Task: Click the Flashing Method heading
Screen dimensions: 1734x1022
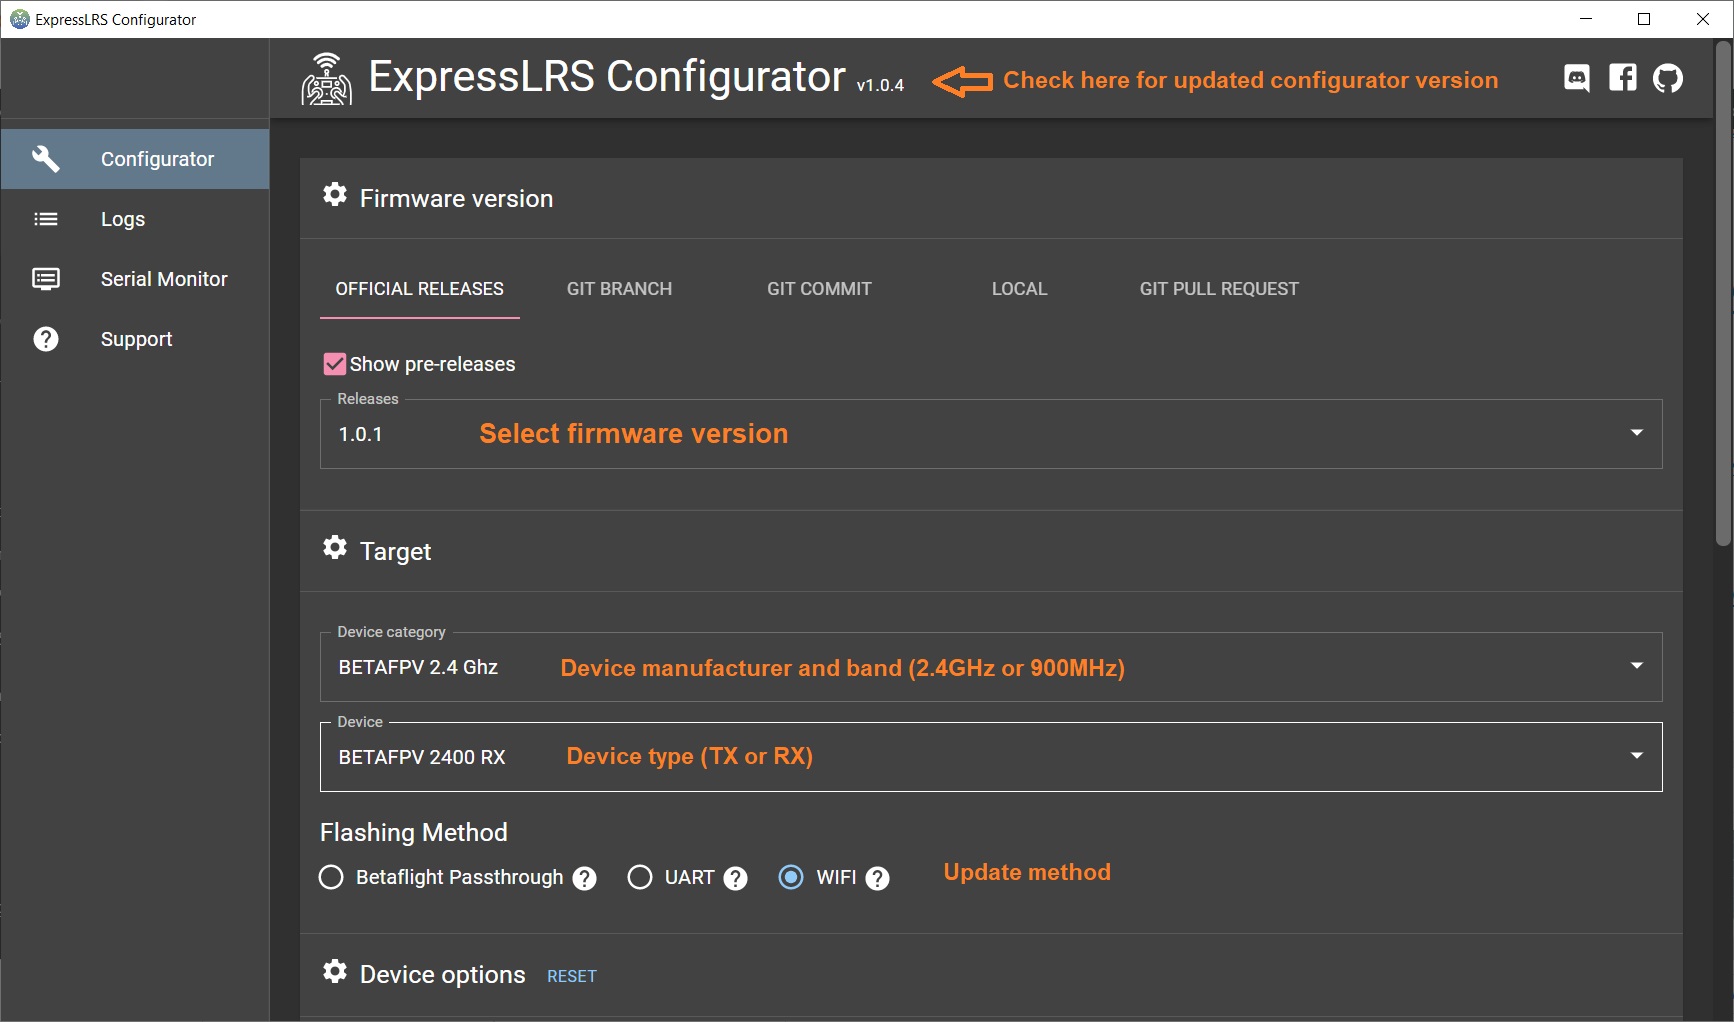Action: pos(414,832)
